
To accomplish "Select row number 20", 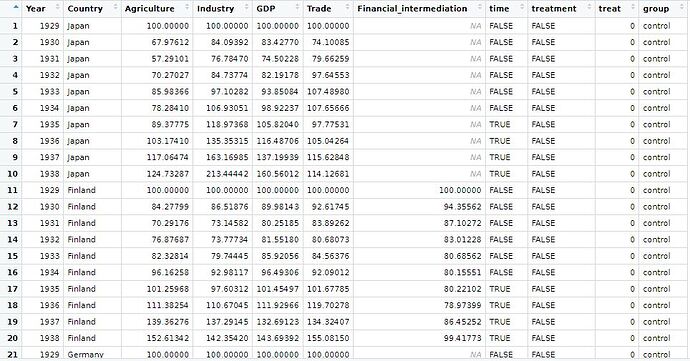I will point(13,338).
